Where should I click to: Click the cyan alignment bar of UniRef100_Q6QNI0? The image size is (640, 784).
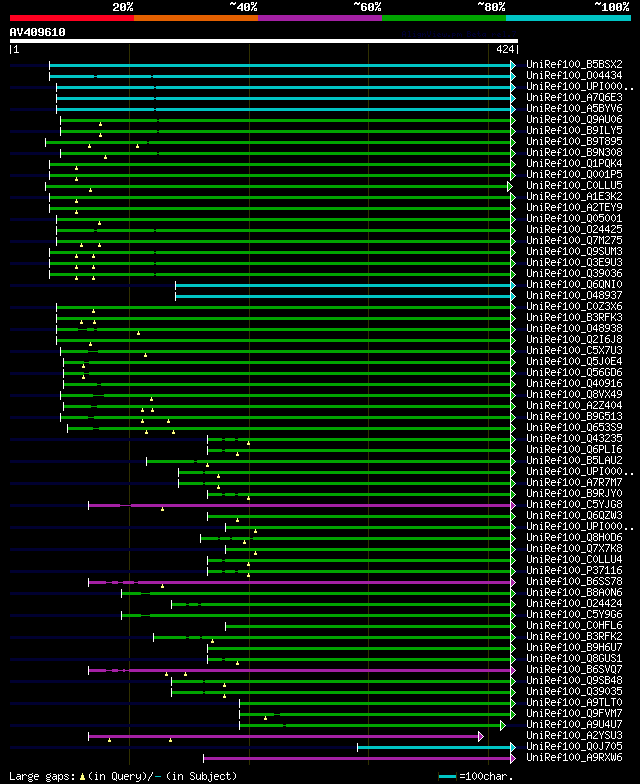pos(343,286)
